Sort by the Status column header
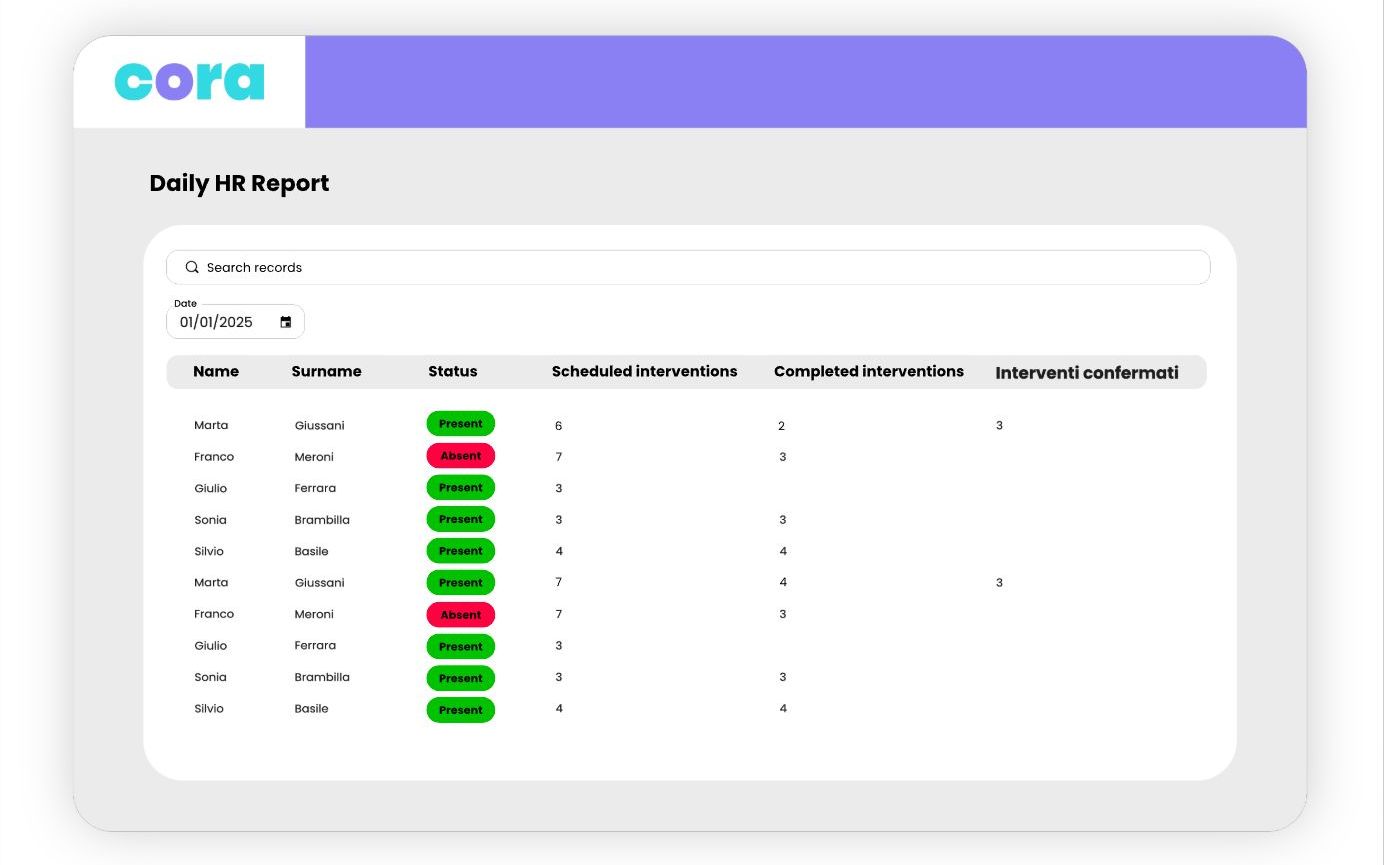The width and height of the screenshot is (1384, 865). pyautogui.click(x=453, y=371)
